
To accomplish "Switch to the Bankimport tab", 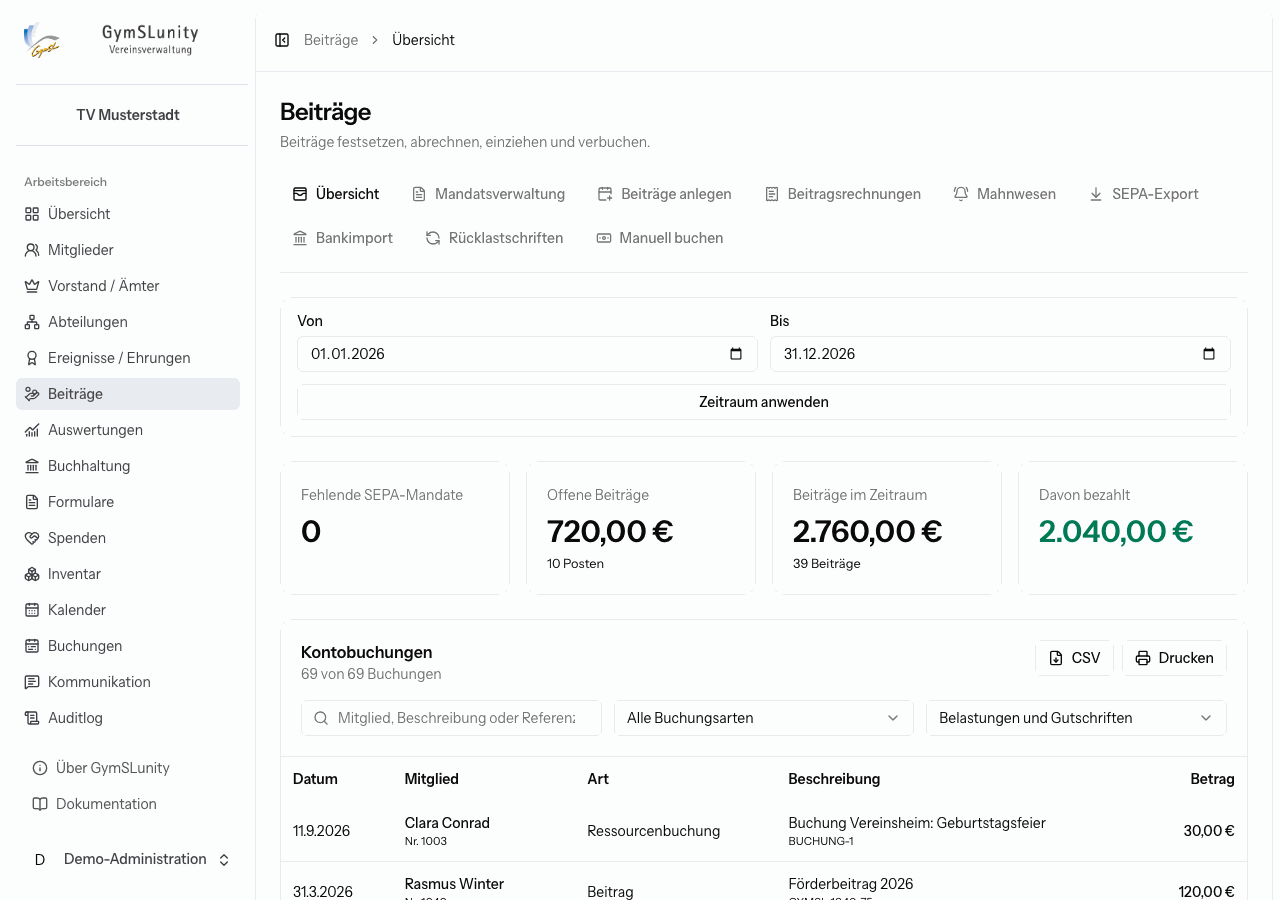I will (x=342, y=238).
